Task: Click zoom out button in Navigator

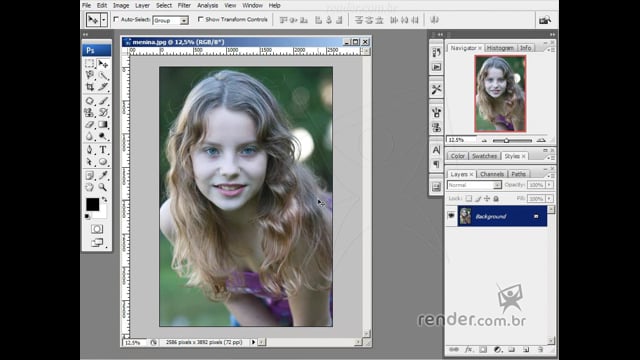Action: pyautogui.click(x=484, y=140)
